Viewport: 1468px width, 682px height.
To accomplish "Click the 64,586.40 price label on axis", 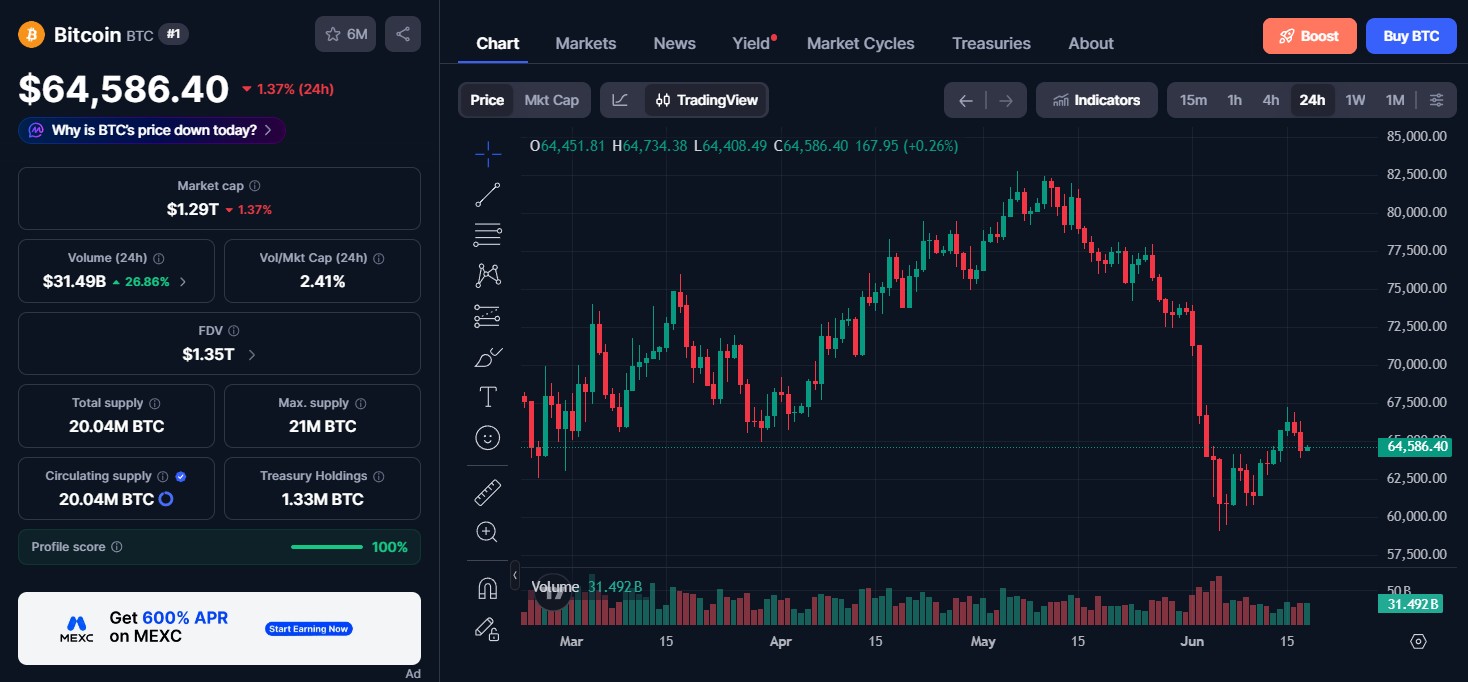I will point(1417,446).
